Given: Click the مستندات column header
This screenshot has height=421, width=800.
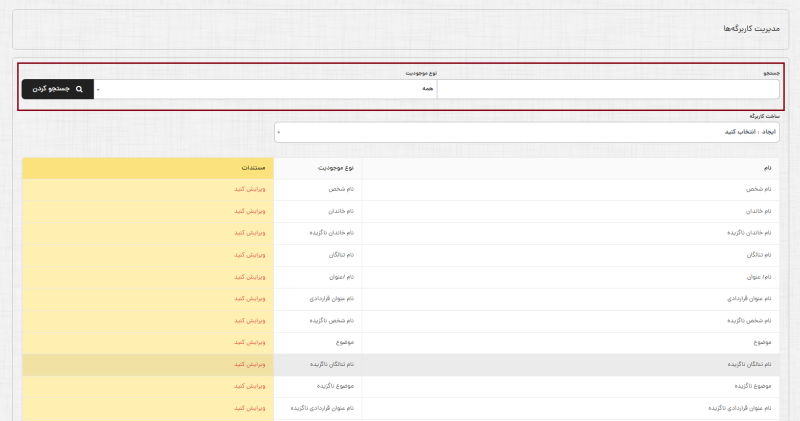Looking at the screenshot, I should [252, 167].
